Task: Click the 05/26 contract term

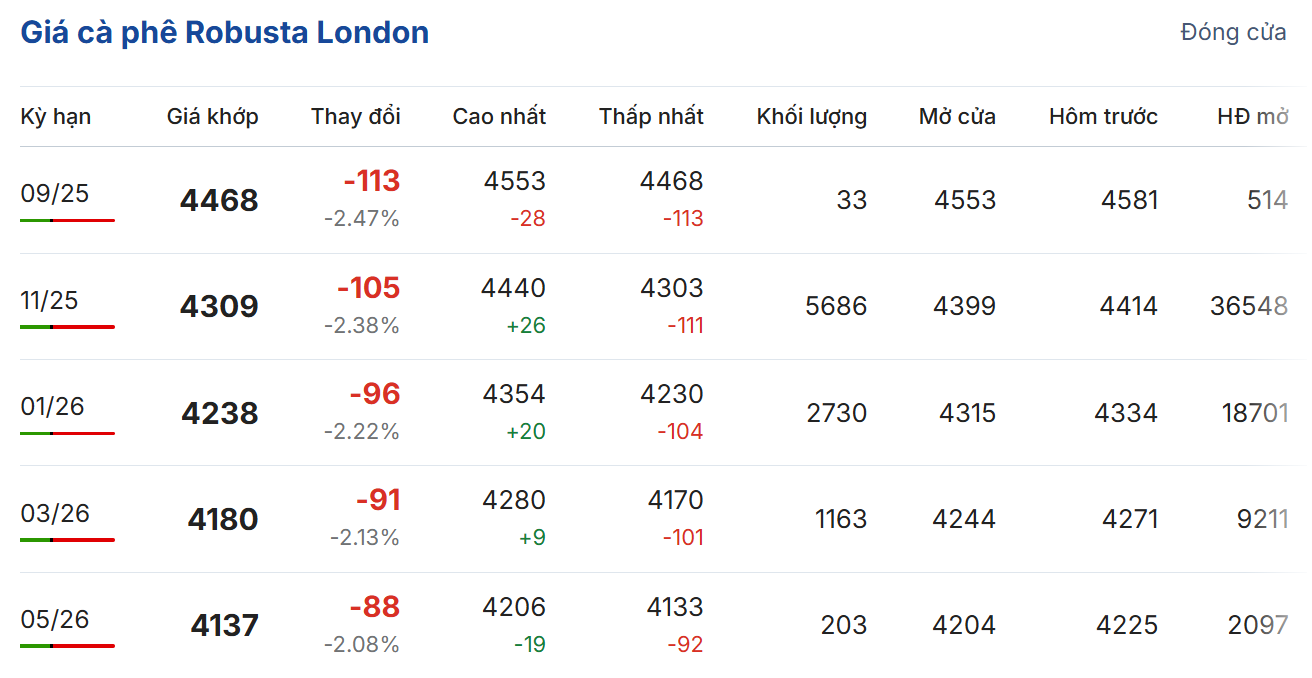Action: (x=55, y=619)
